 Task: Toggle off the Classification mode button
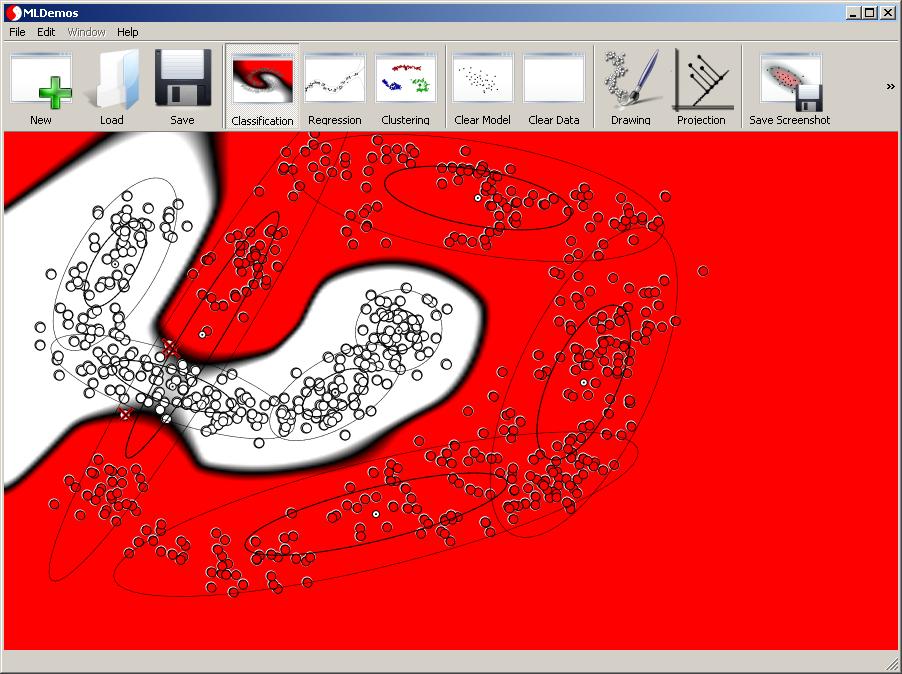click(x=262, y=80)
